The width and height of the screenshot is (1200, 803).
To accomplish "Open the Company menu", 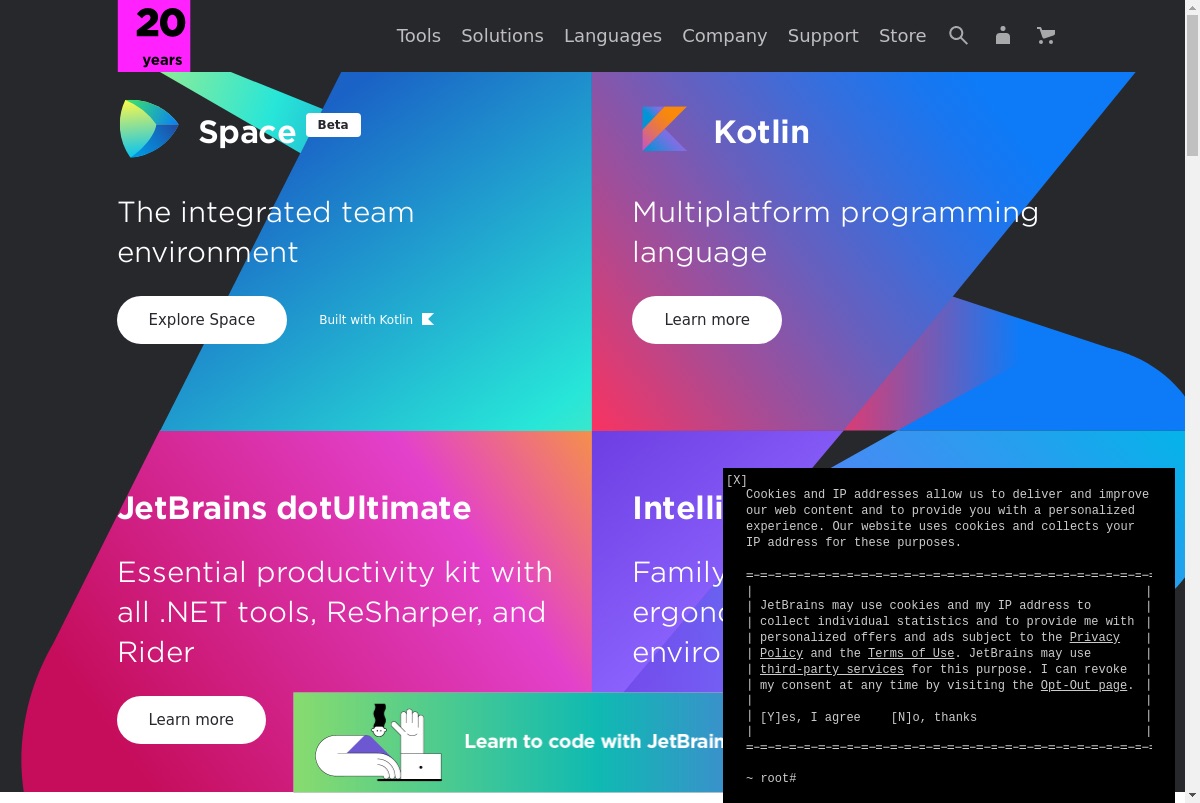I will coord(724,36).
